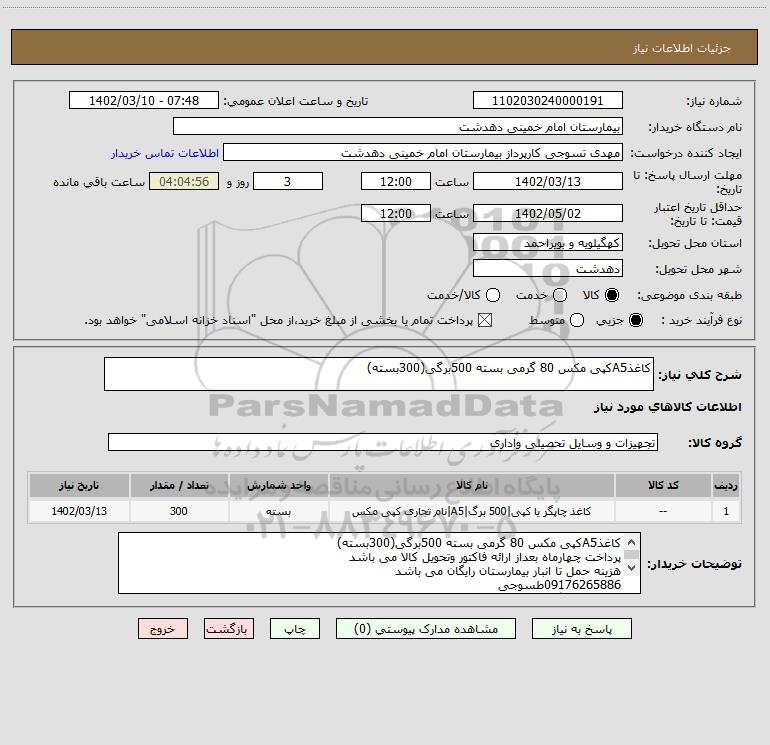Screen dimensions: 770x745
Task: Click row number 1 cell
Action: coord(726,511)
